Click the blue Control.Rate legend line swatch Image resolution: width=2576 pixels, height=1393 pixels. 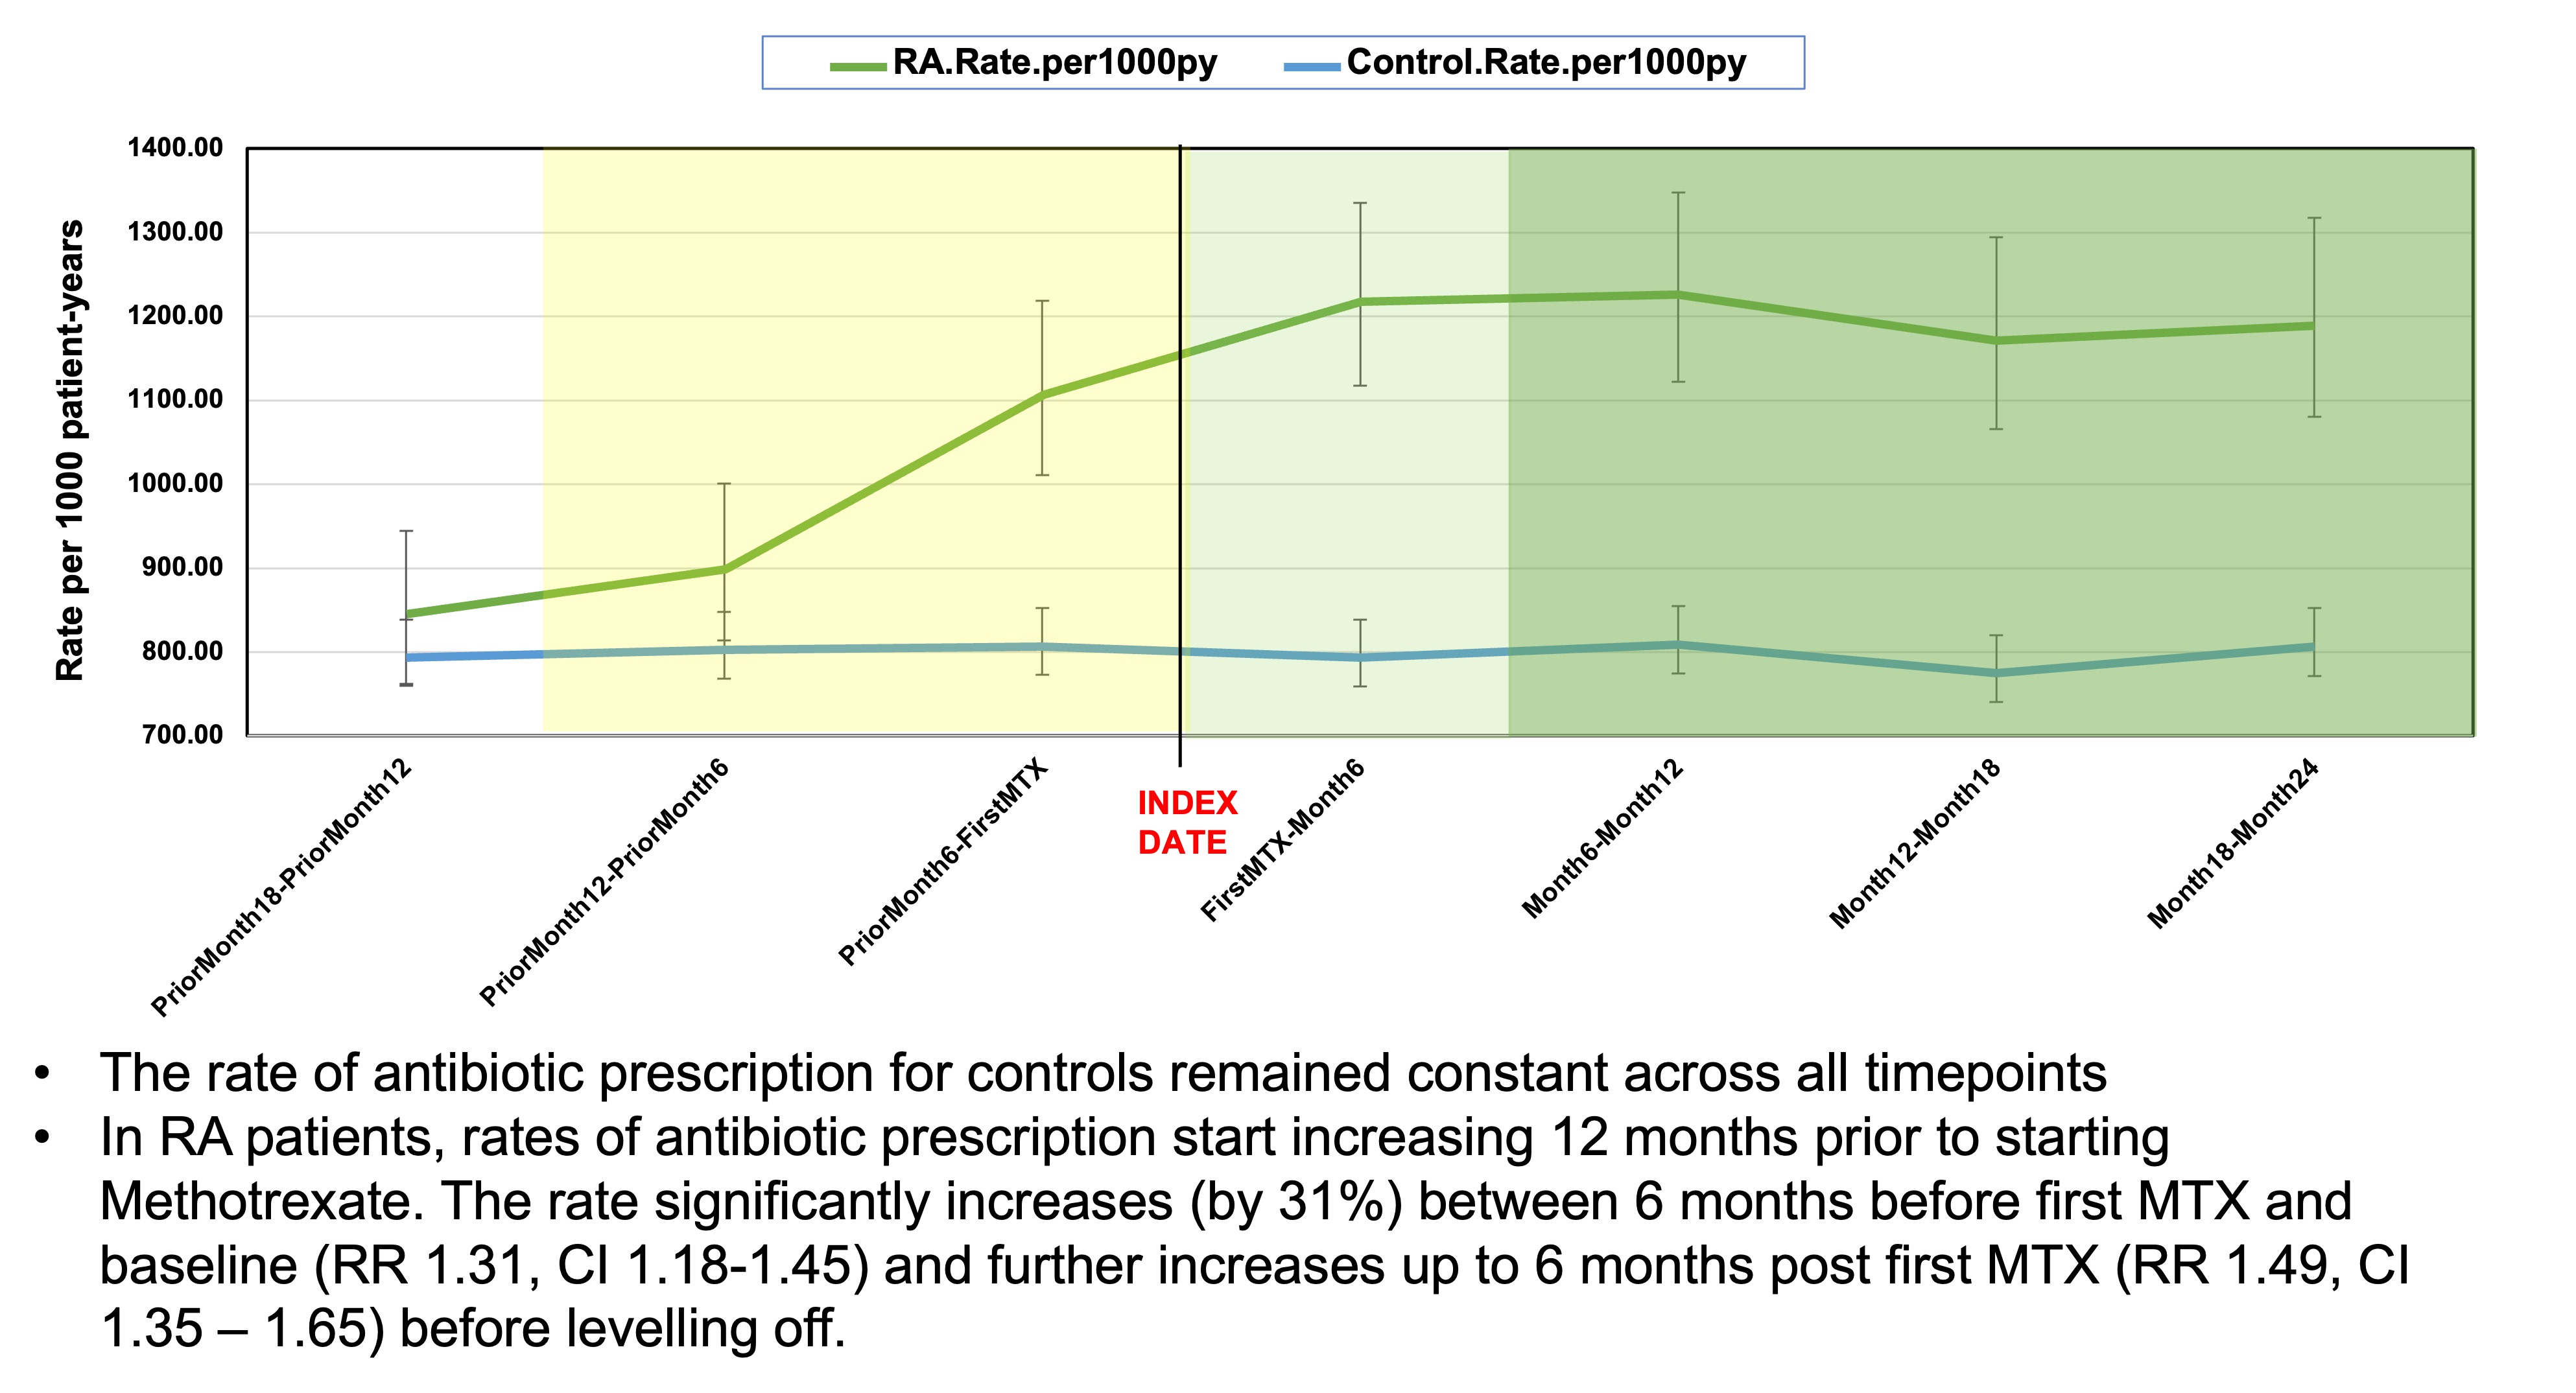click(x=1311, y=67)
